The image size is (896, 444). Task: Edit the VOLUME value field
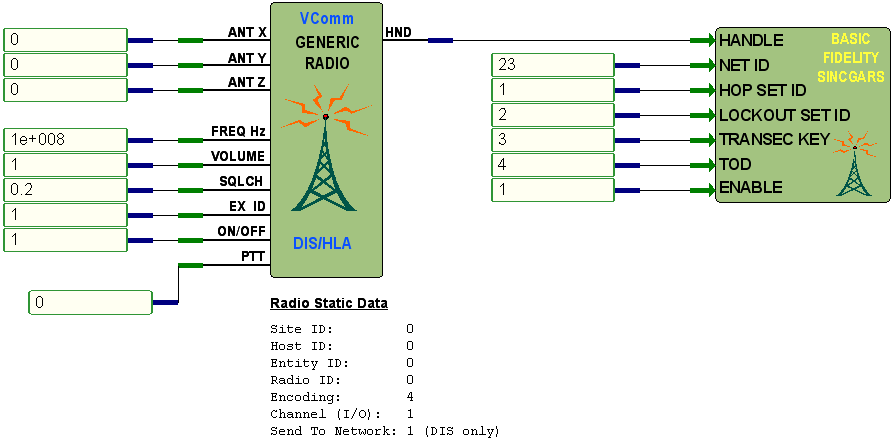65,165
